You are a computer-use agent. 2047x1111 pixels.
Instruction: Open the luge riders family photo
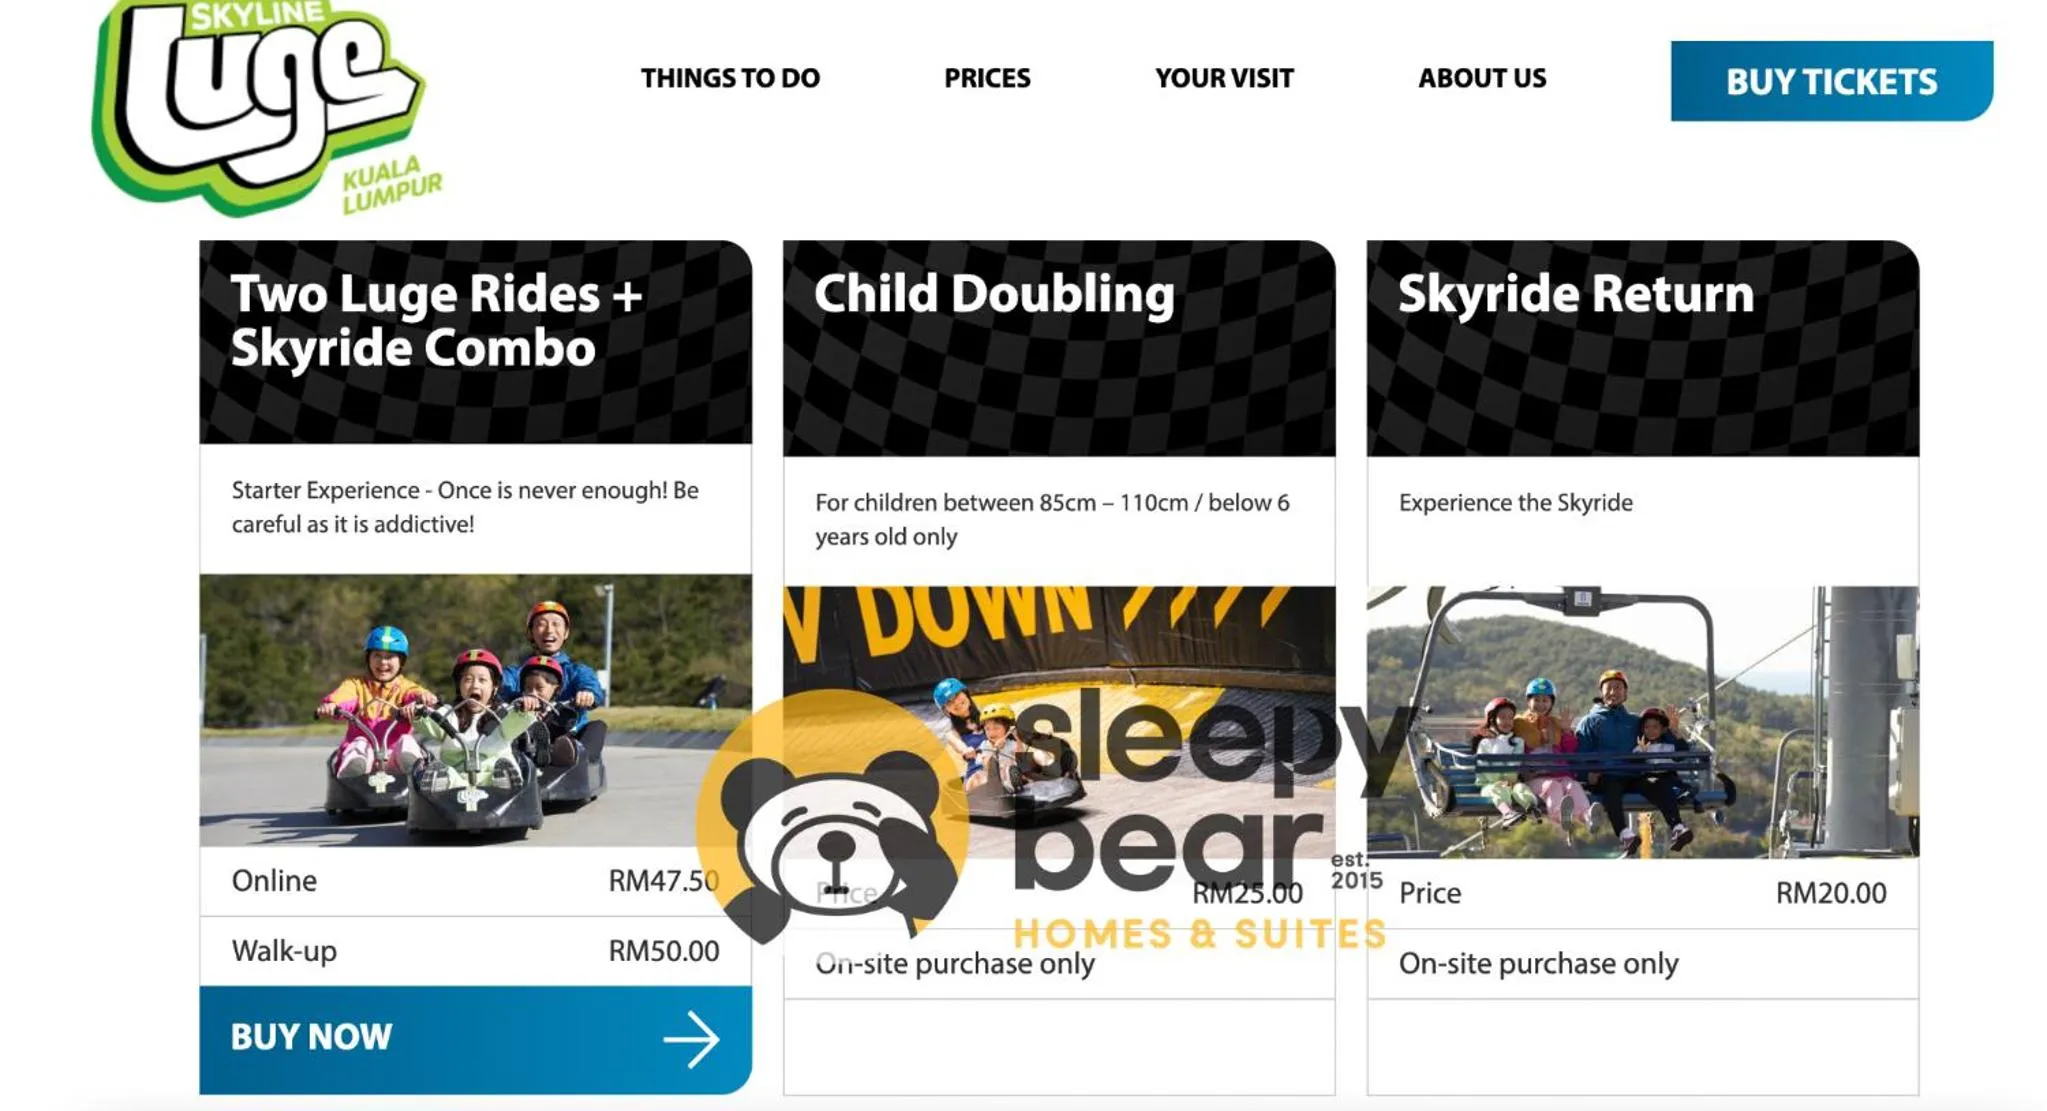pyautogui.click(x=475, y=710)
